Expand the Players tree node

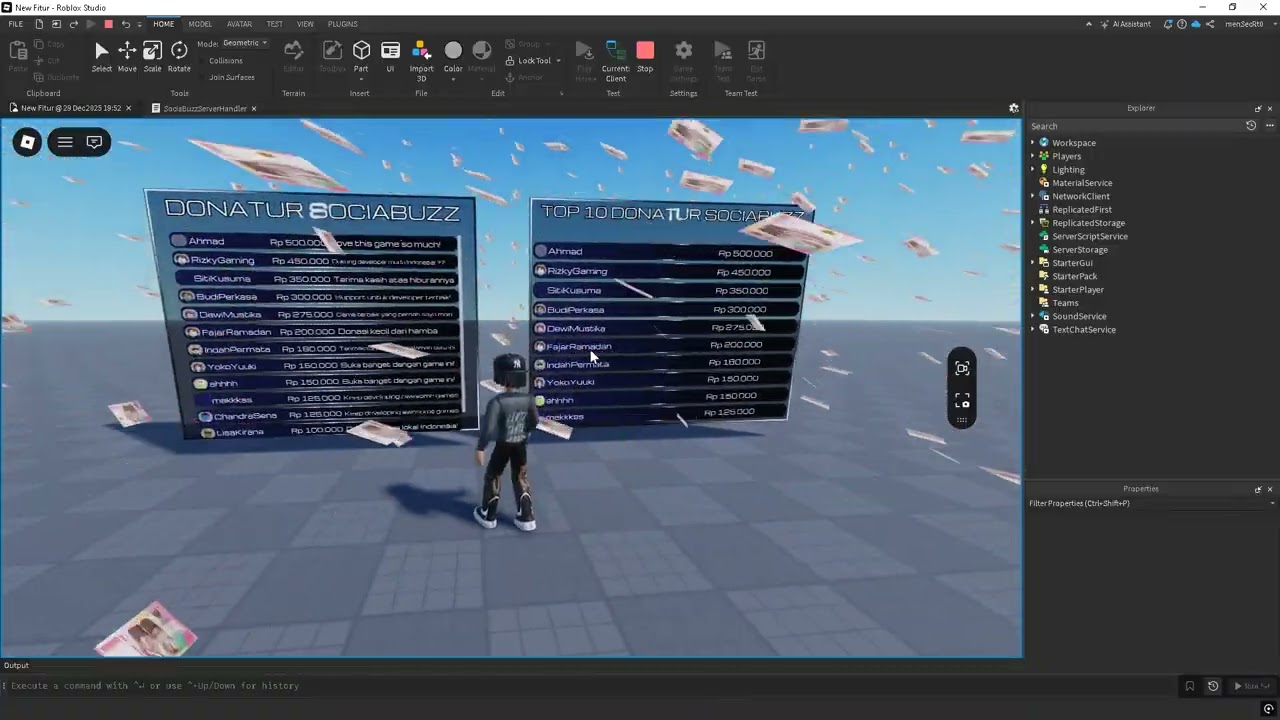pyautogui.click(x=1033, y=156)
